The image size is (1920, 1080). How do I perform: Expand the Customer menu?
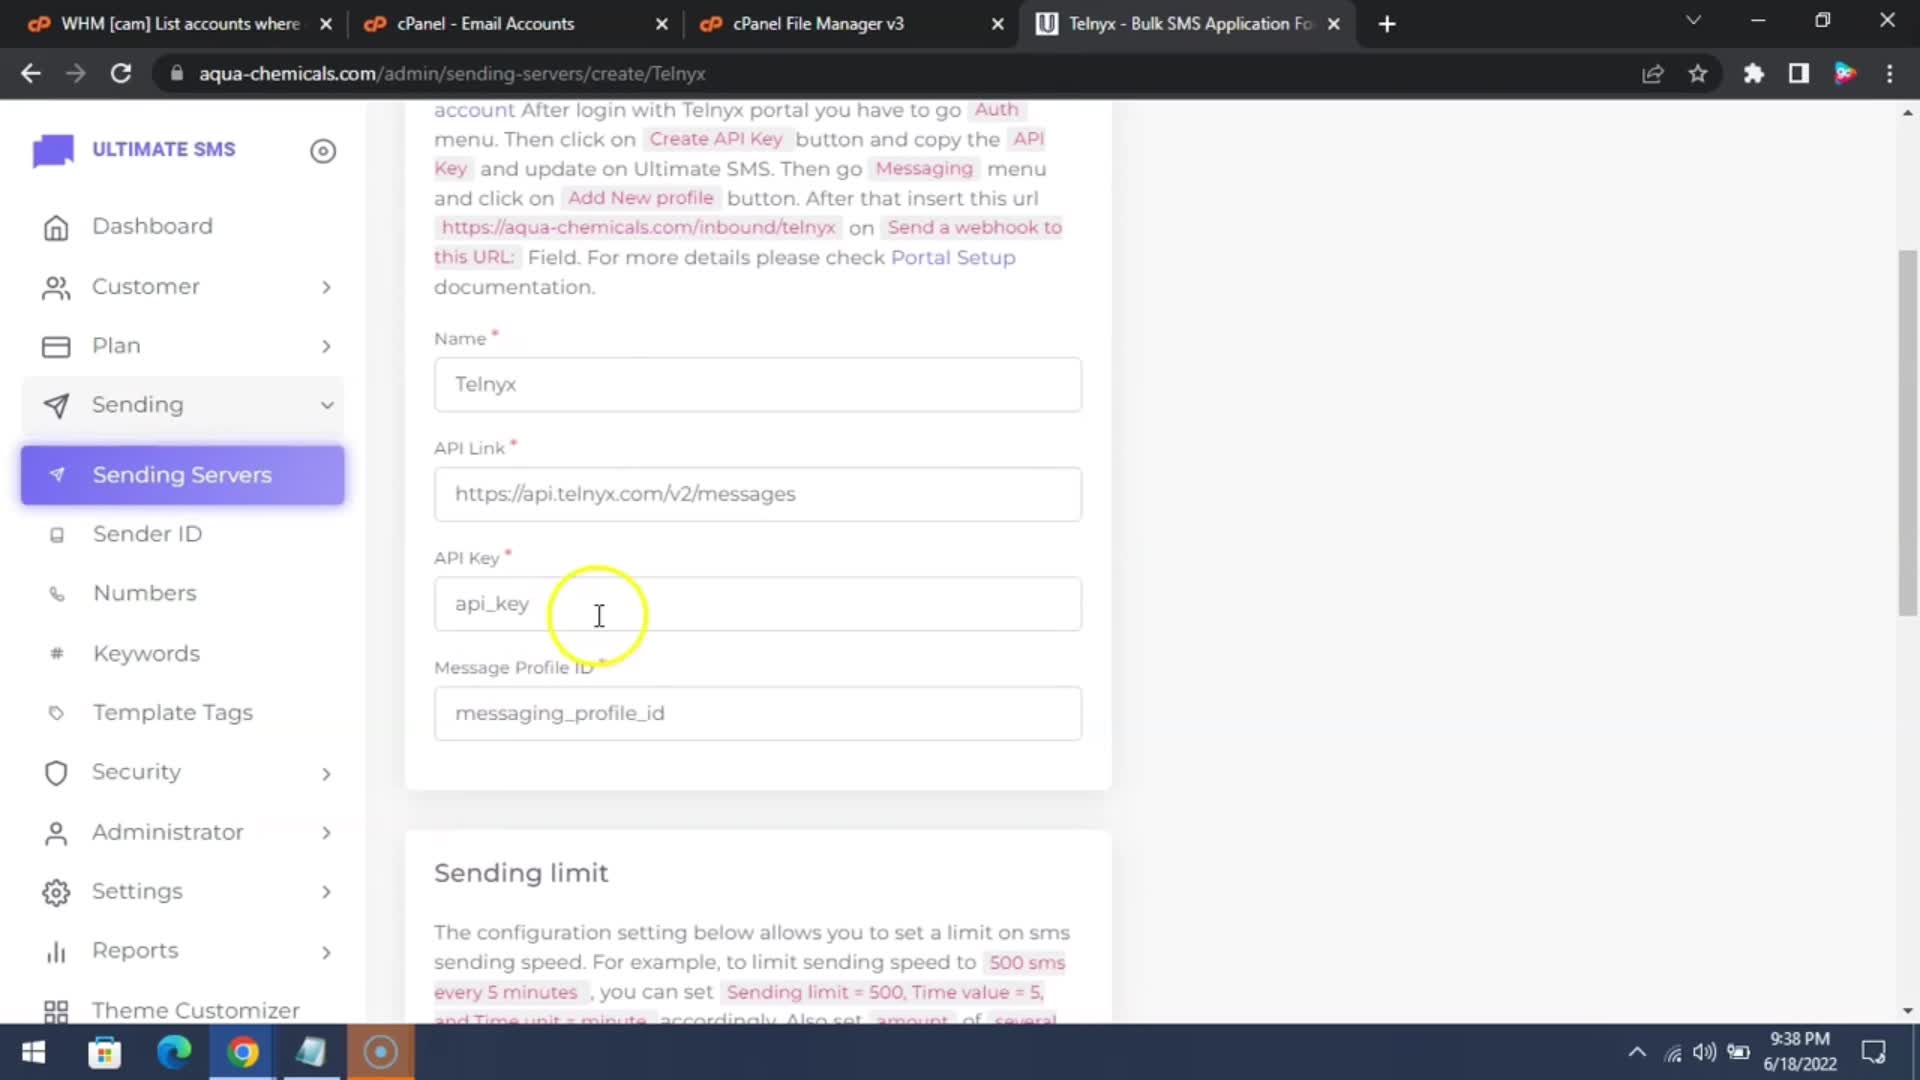(145, 287)
